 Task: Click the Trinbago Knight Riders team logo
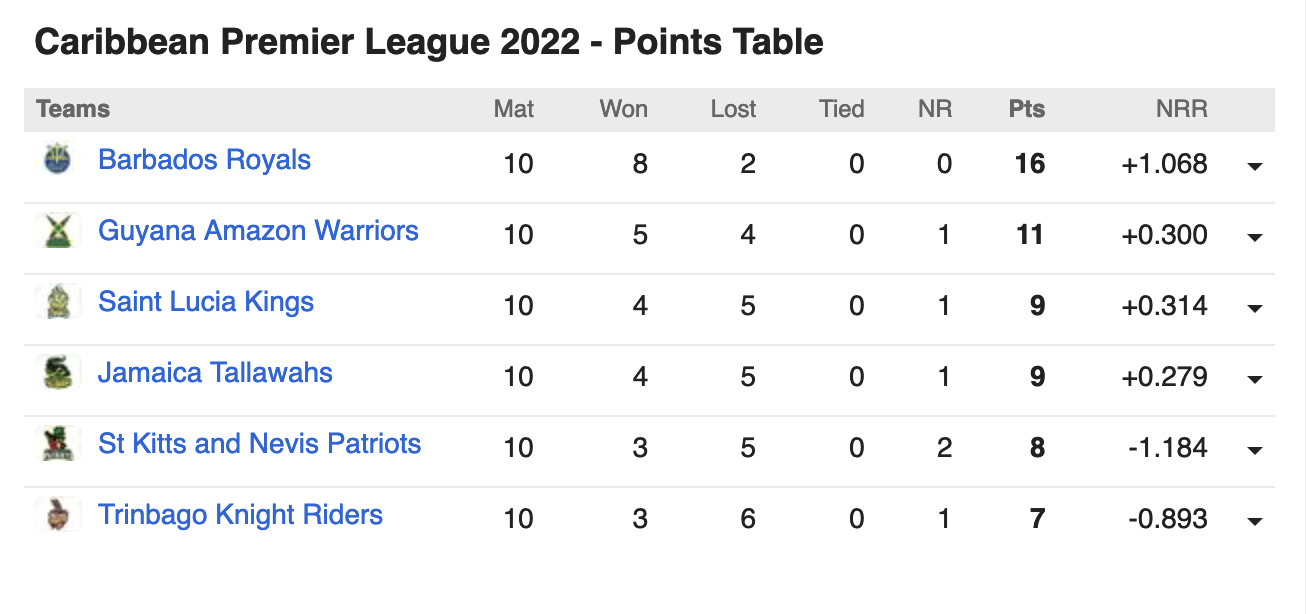coord(58,515)
